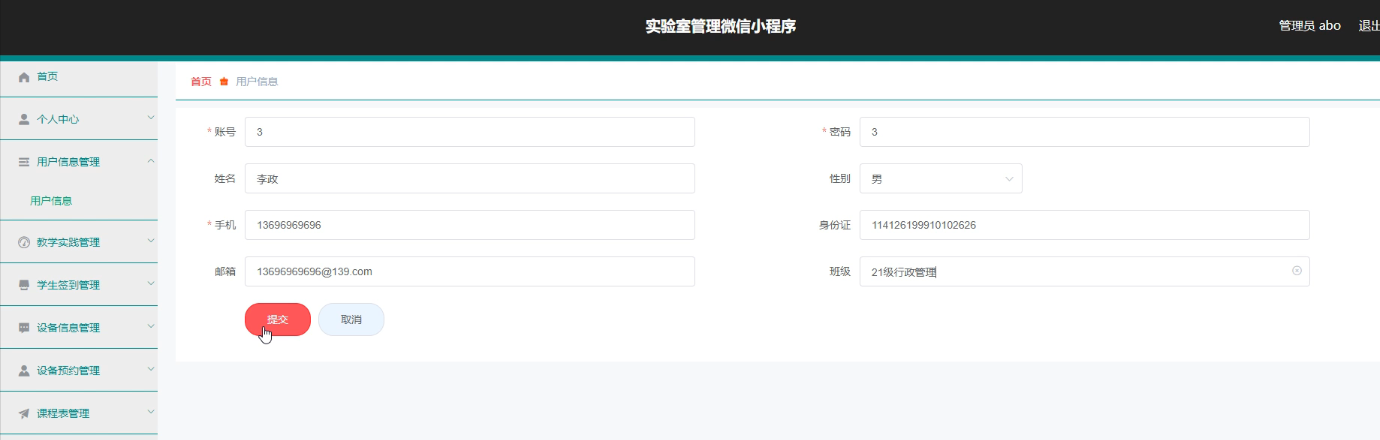Open the 学生签到管理 sidebar menu
The height and width of the screenshot is (440, 1380).
[x=79, y=285]
